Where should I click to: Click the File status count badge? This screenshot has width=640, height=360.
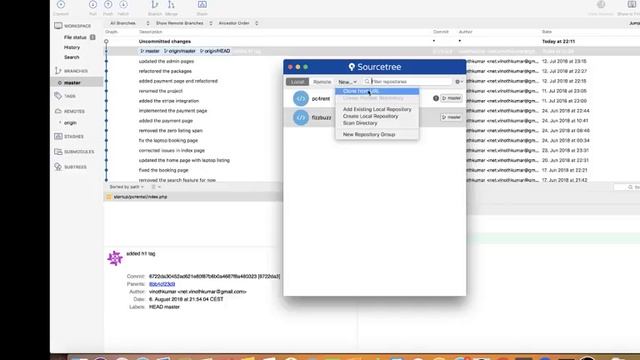tap(93, 37)
